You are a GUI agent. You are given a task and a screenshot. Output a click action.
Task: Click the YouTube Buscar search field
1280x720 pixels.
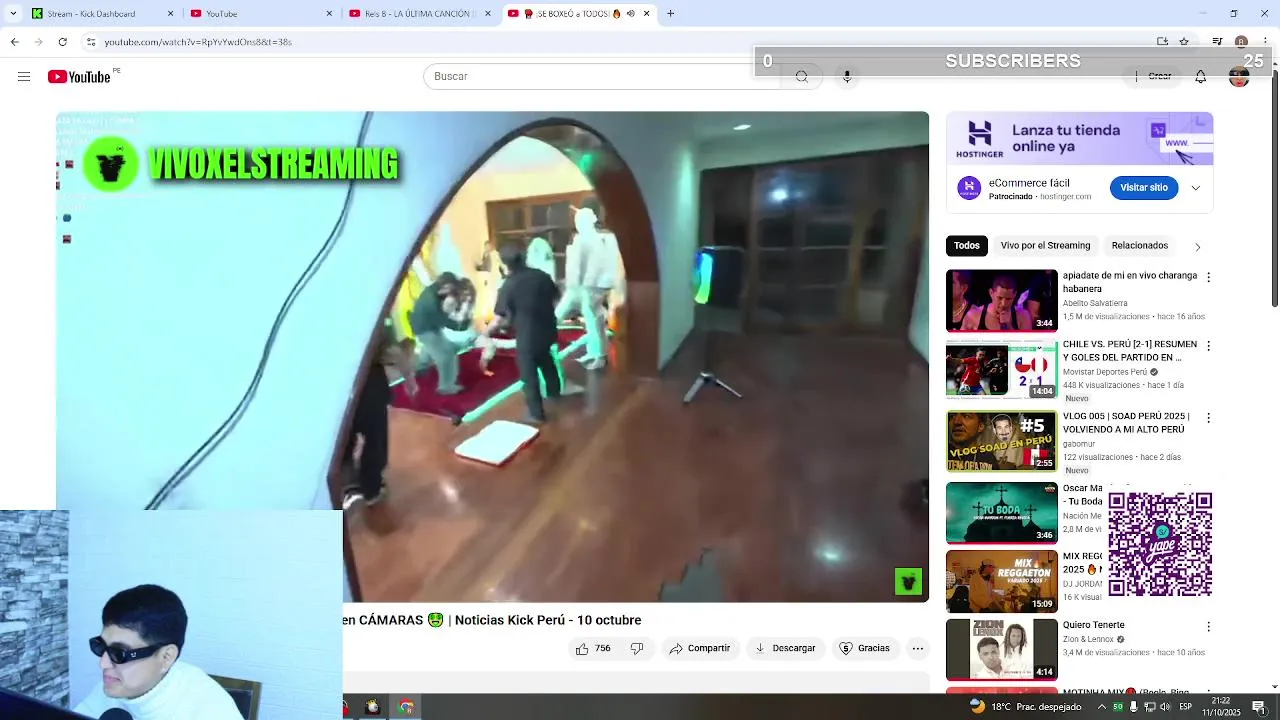click(x=602, y=77)
